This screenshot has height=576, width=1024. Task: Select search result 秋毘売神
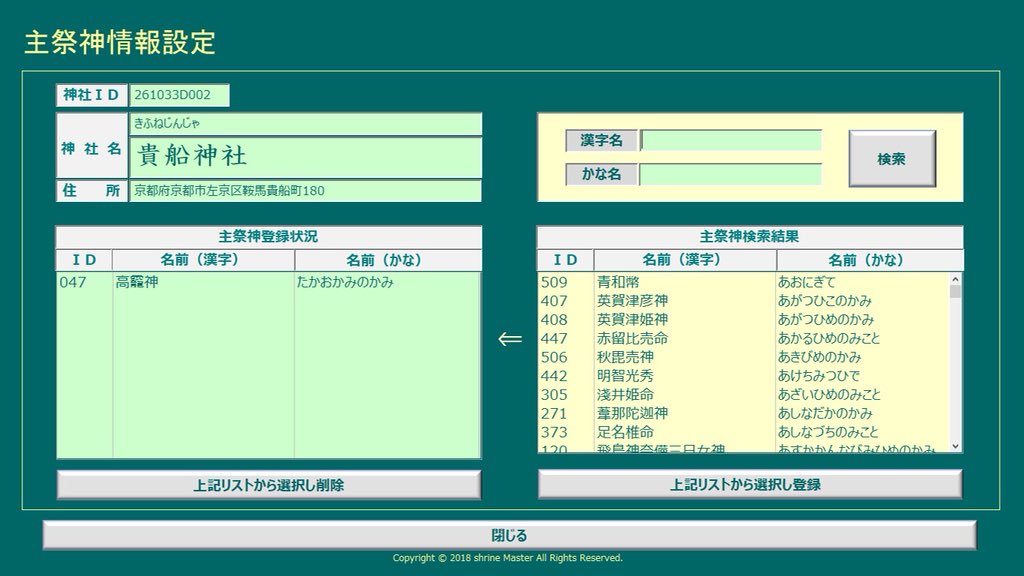click(x=625, y=357)
